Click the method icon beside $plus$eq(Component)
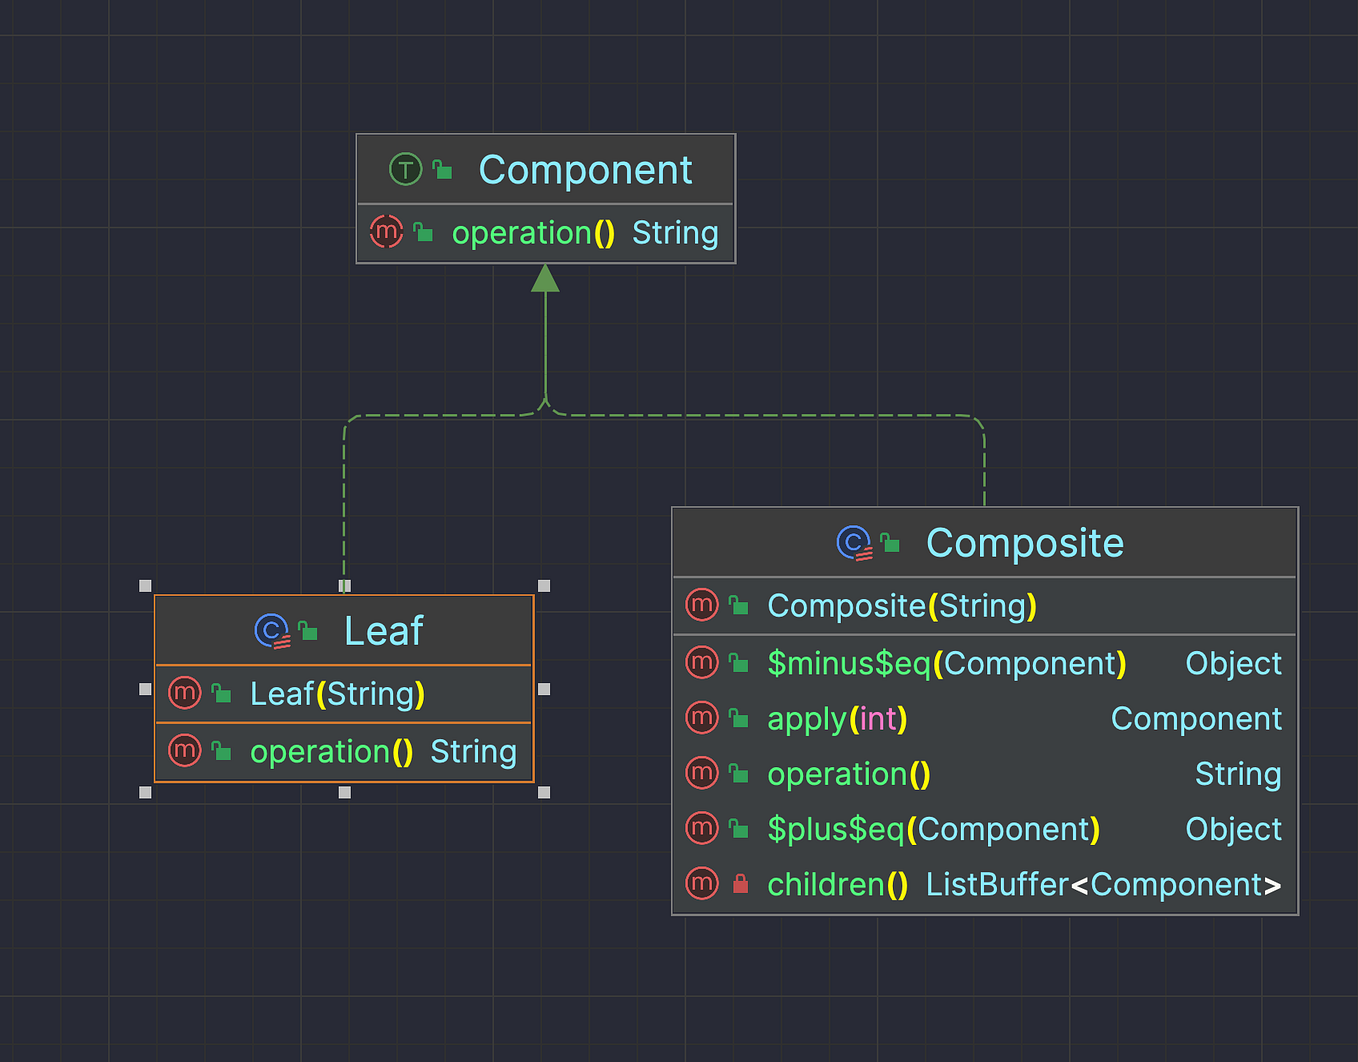 [x=702, y=829]
